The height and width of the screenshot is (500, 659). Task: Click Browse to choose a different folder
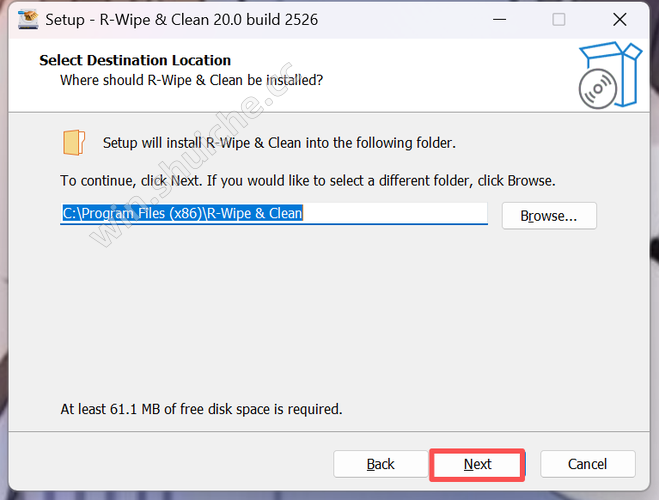pos(549,215)
